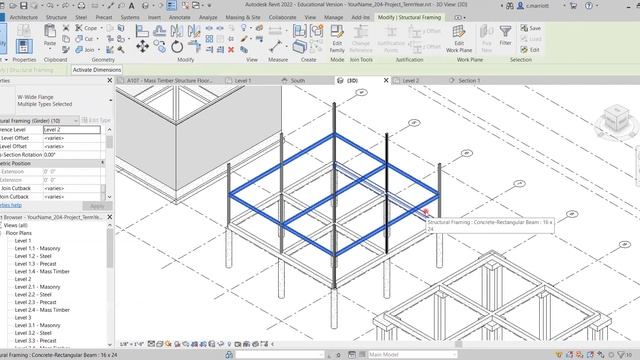Select the Rotate tool in Modify panel
This screenshot has width=640, height=360.
pos(177,47)
